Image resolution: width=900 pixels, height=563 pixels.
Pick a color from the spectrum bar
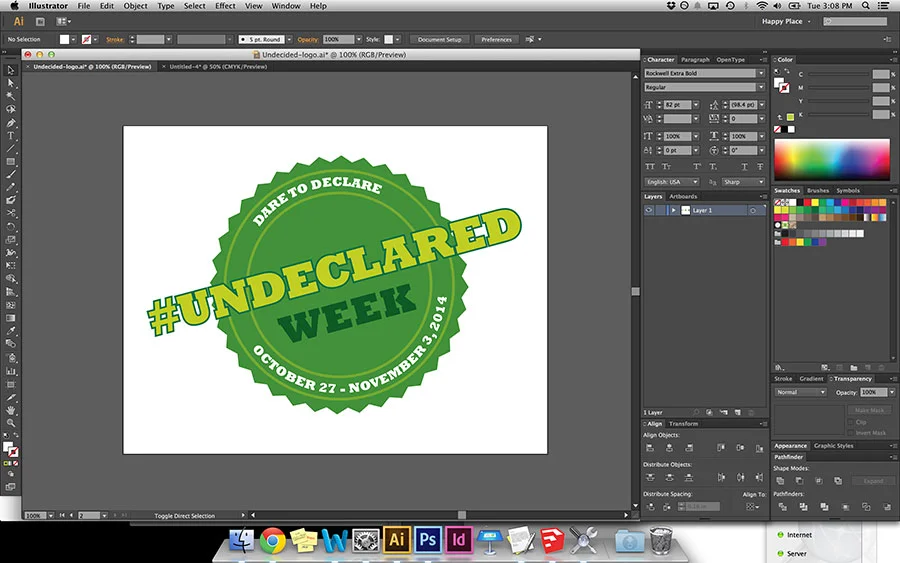pyautogui.click(x=832, y=160)
